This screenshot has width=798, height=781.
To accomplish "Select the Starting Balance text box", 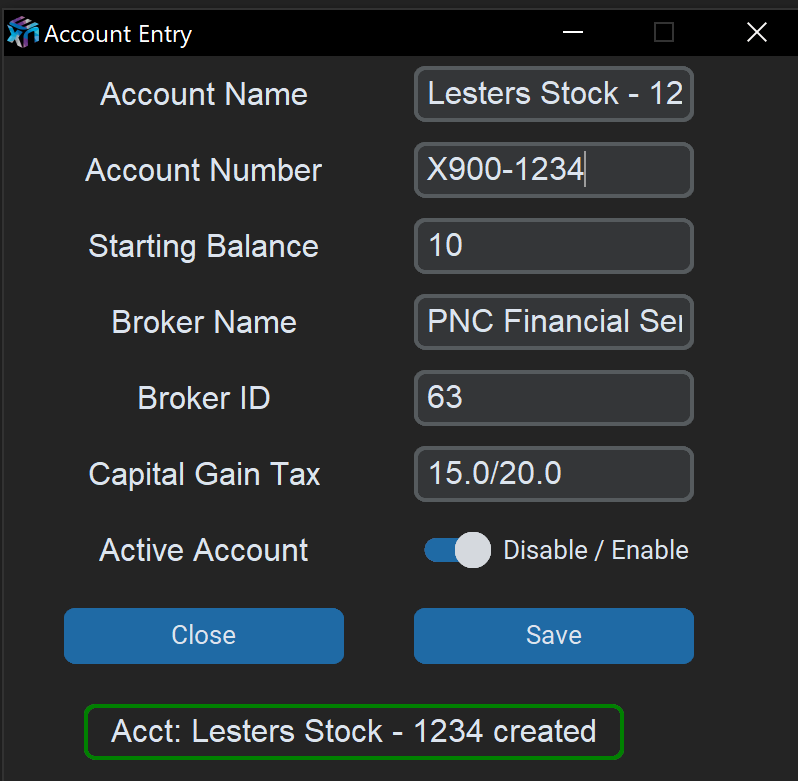I will [x=553, y=246].
